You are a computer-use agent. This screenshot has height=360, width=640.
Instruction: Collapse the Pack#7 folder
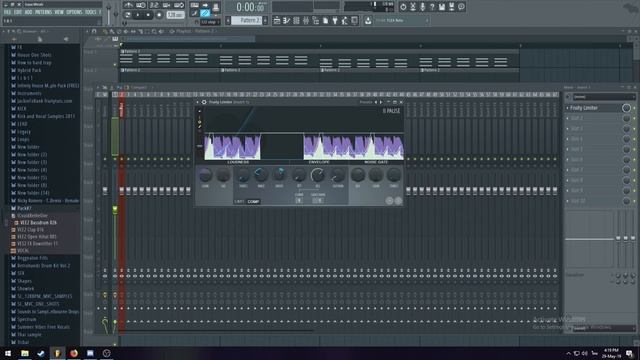click(24, 208)
